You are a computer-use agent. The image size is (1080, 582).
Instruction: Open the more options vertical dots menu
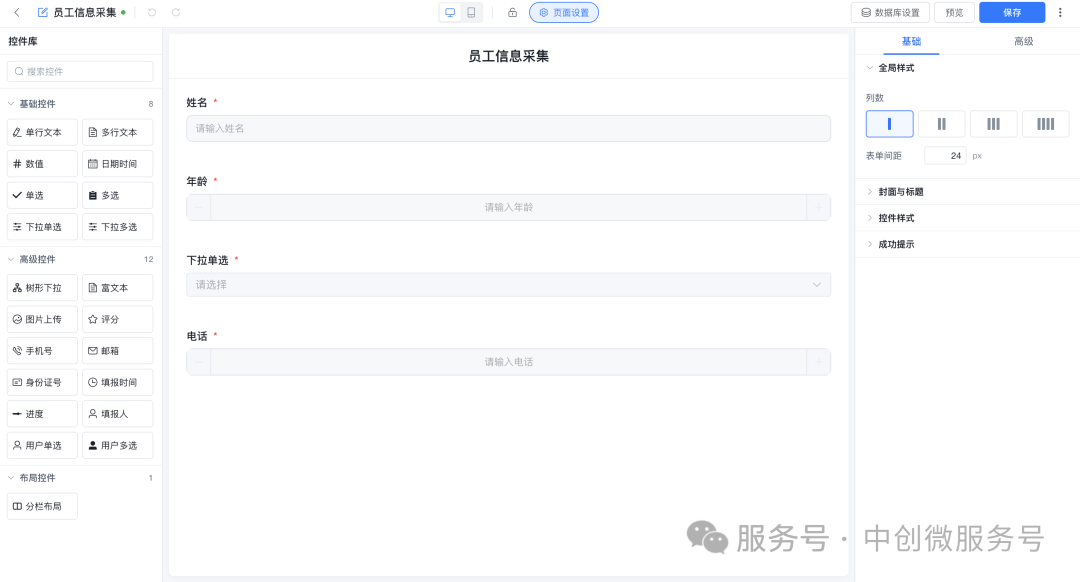click(1060, 12)
